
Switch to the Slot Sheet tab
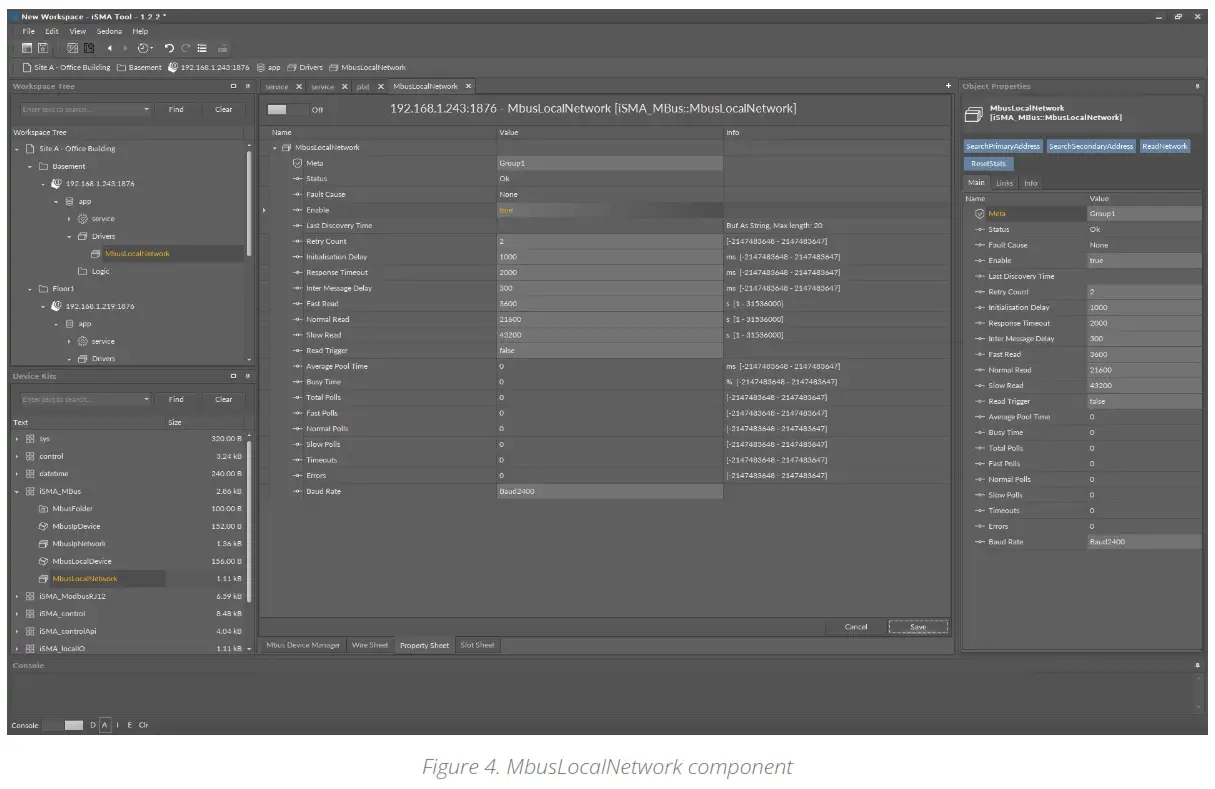tap(477, 645)
